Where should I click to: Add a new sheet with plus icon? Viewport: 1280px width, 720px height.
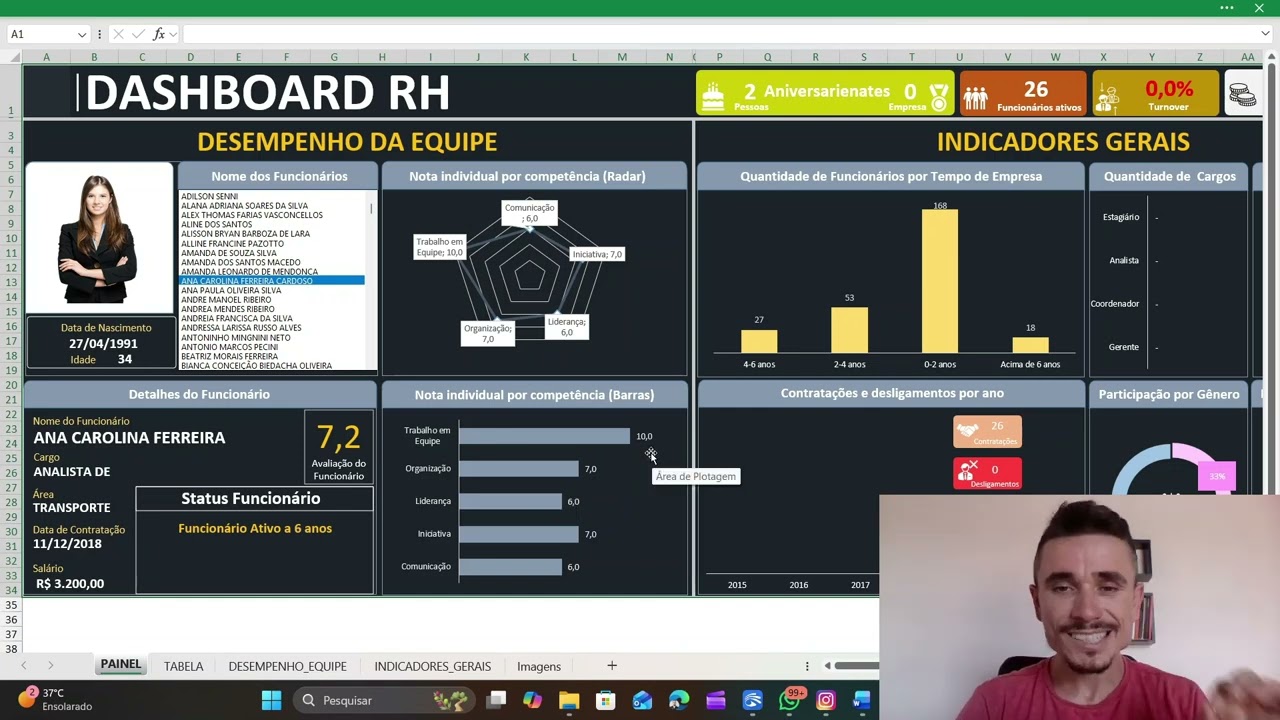pos(612,666)
